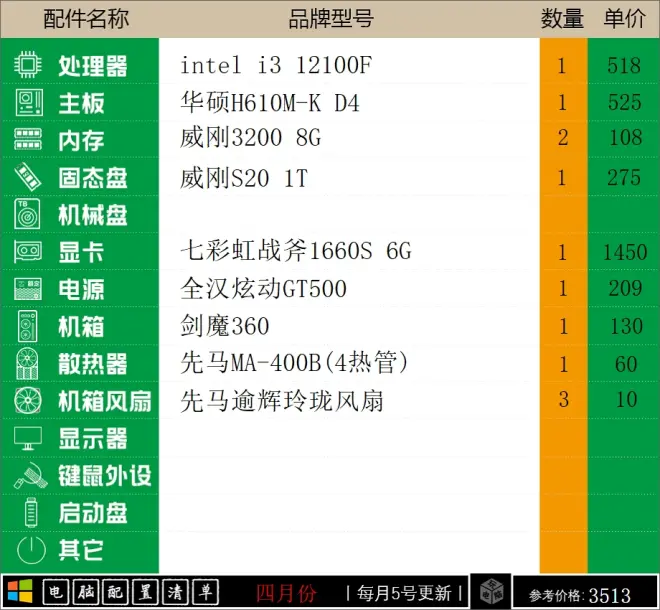
Task: Click the 键鼠外设 peripherals label
Action: point(104,476)
